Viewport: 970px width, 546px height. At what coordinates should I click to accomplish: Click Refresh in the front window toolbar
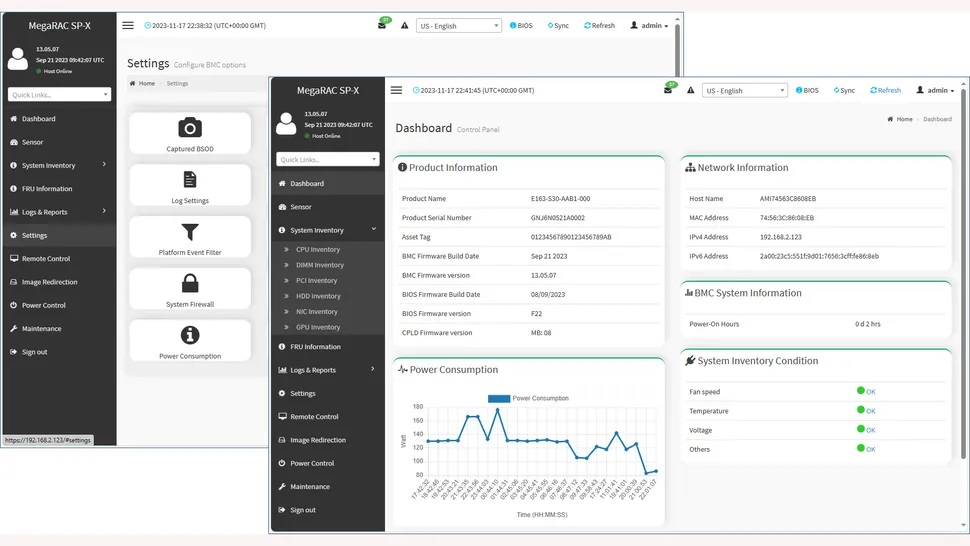pyautogui.click(x=886, y=90)
